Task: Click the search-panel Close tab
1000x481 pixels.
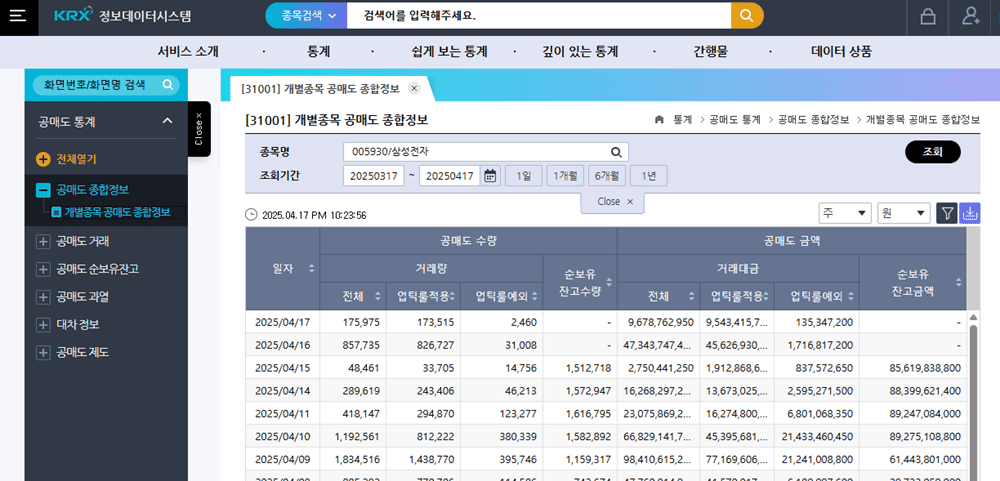Action: [613, 202]
